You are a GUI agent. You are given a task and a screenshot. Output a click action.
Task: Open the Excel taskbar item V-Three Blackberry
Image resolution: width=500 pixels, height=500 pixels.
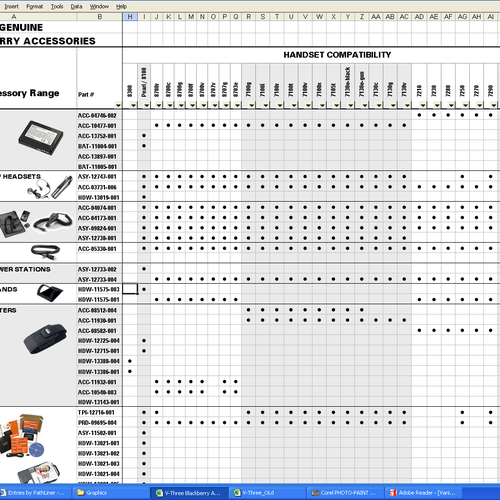pyautogui.click(x=189, y=493)
